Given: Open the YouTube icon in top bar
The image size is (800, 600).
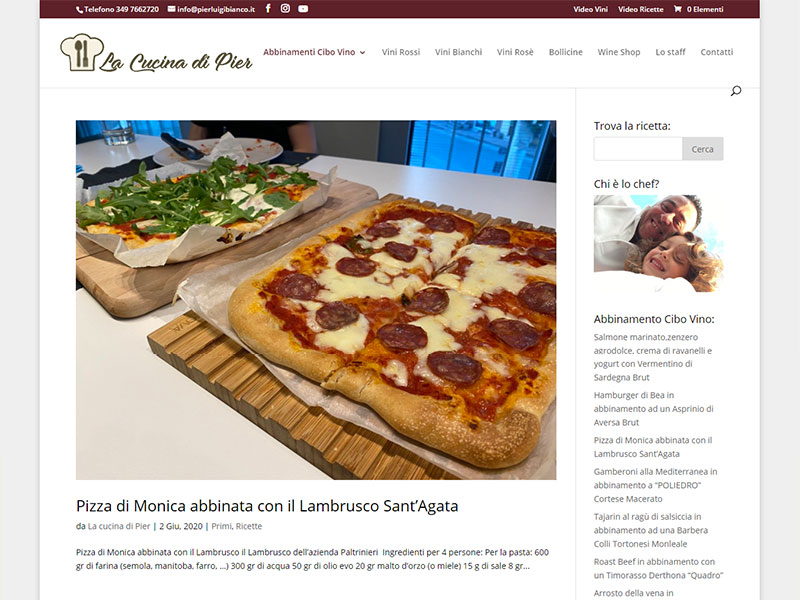Looking at the screenshot, I should 303,9.
